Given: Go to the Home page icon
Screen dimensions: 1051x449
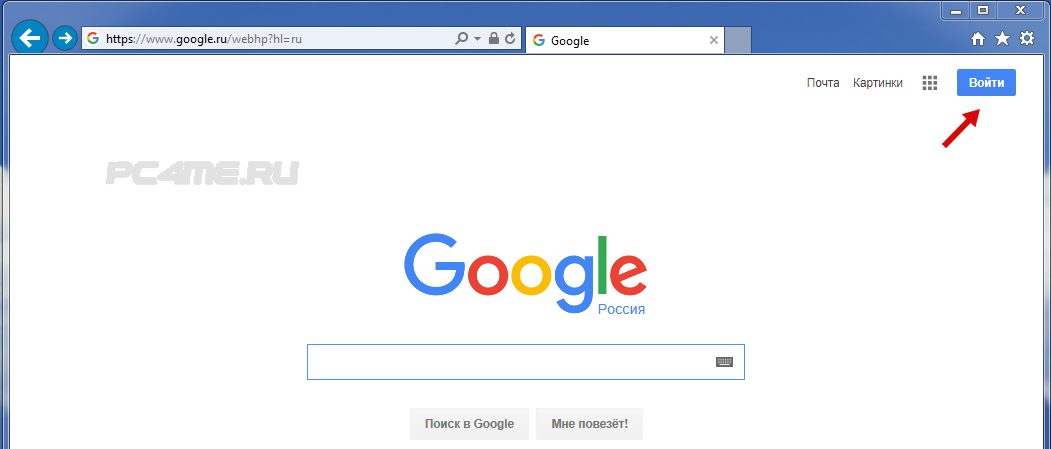Looking at the screenshot, I should (978, 40).
